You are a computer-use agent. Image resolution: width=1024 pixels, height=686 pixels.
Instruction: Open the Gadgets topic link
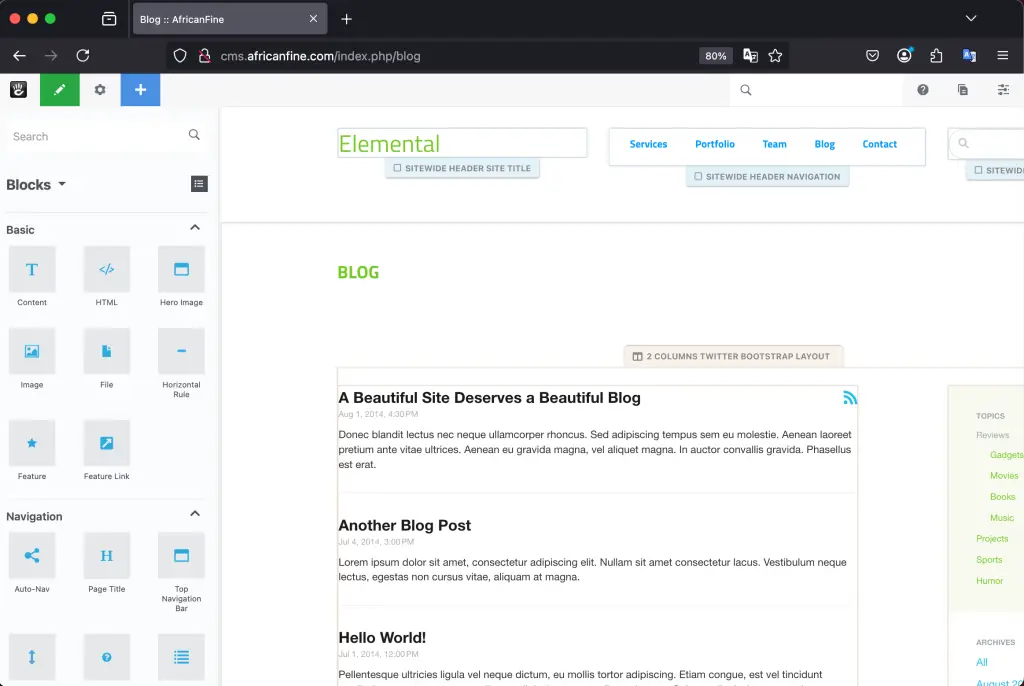(x=1004, y=455)
